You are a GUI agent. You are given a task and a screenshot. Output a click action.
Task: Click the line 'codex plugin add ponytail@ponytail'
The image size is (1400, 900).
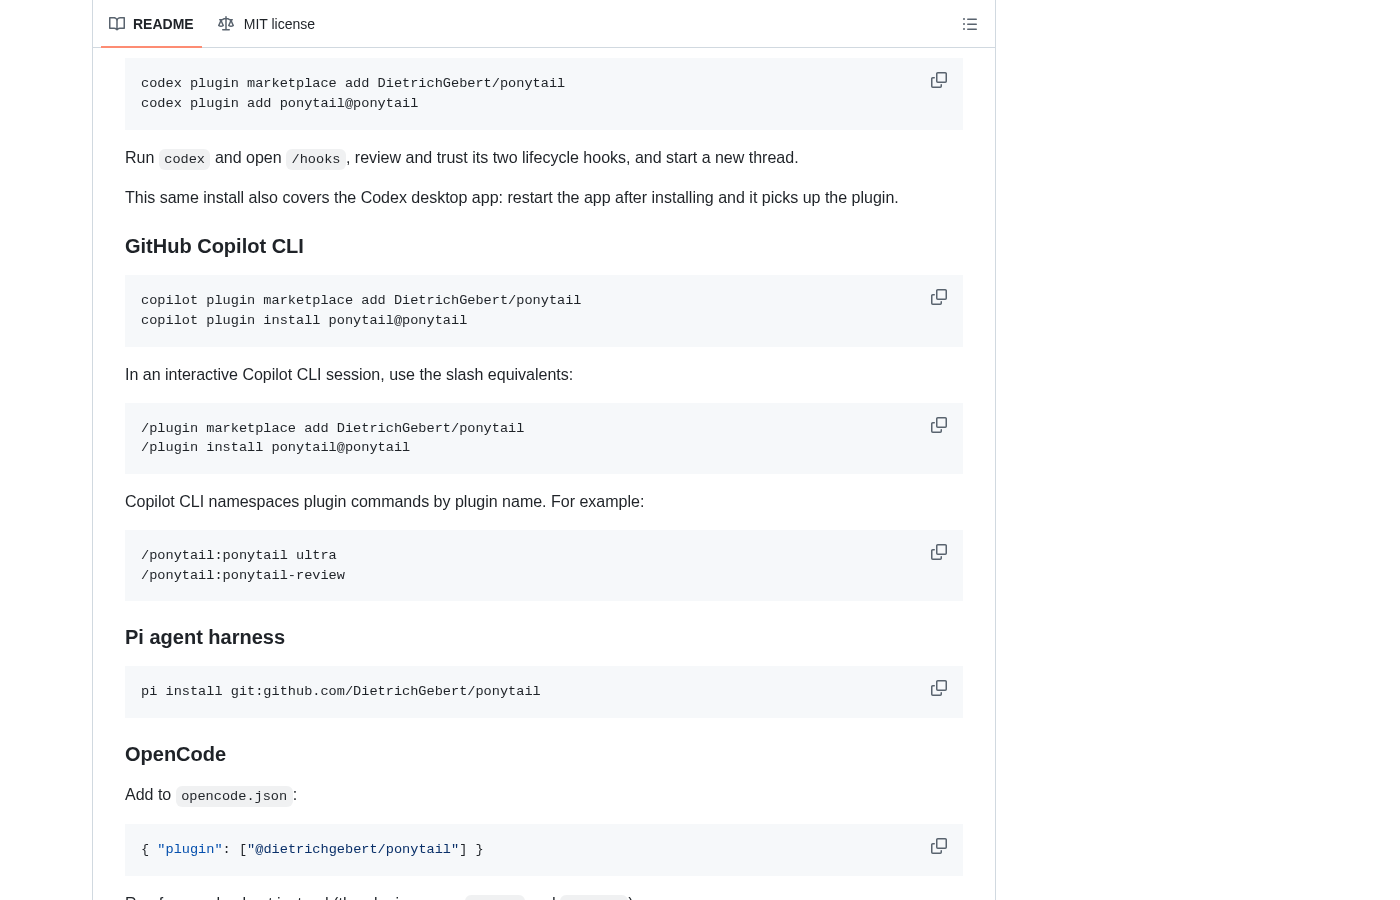[x=280, y=103]
